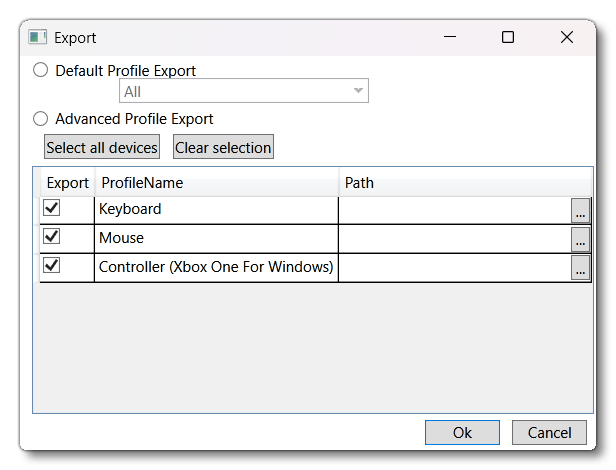Cancel the Export dialog
The image size is (616, 470).
[549, 432]
